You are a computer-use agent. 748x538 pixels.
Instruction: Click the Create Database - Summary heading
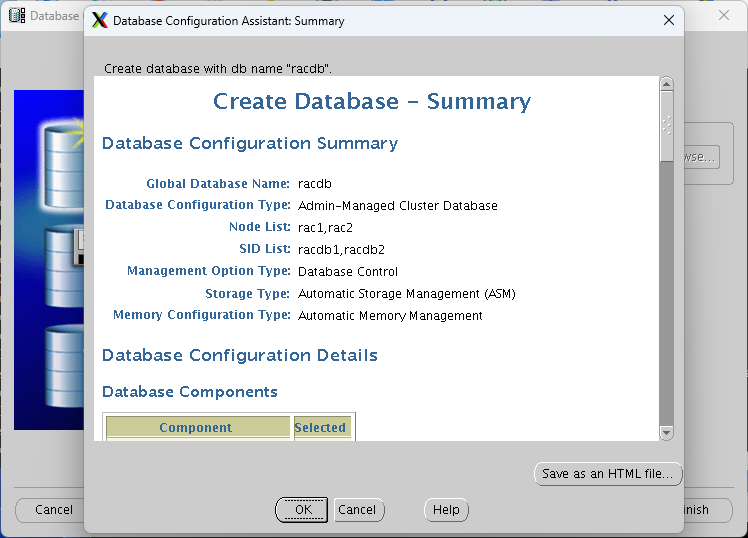372,101
